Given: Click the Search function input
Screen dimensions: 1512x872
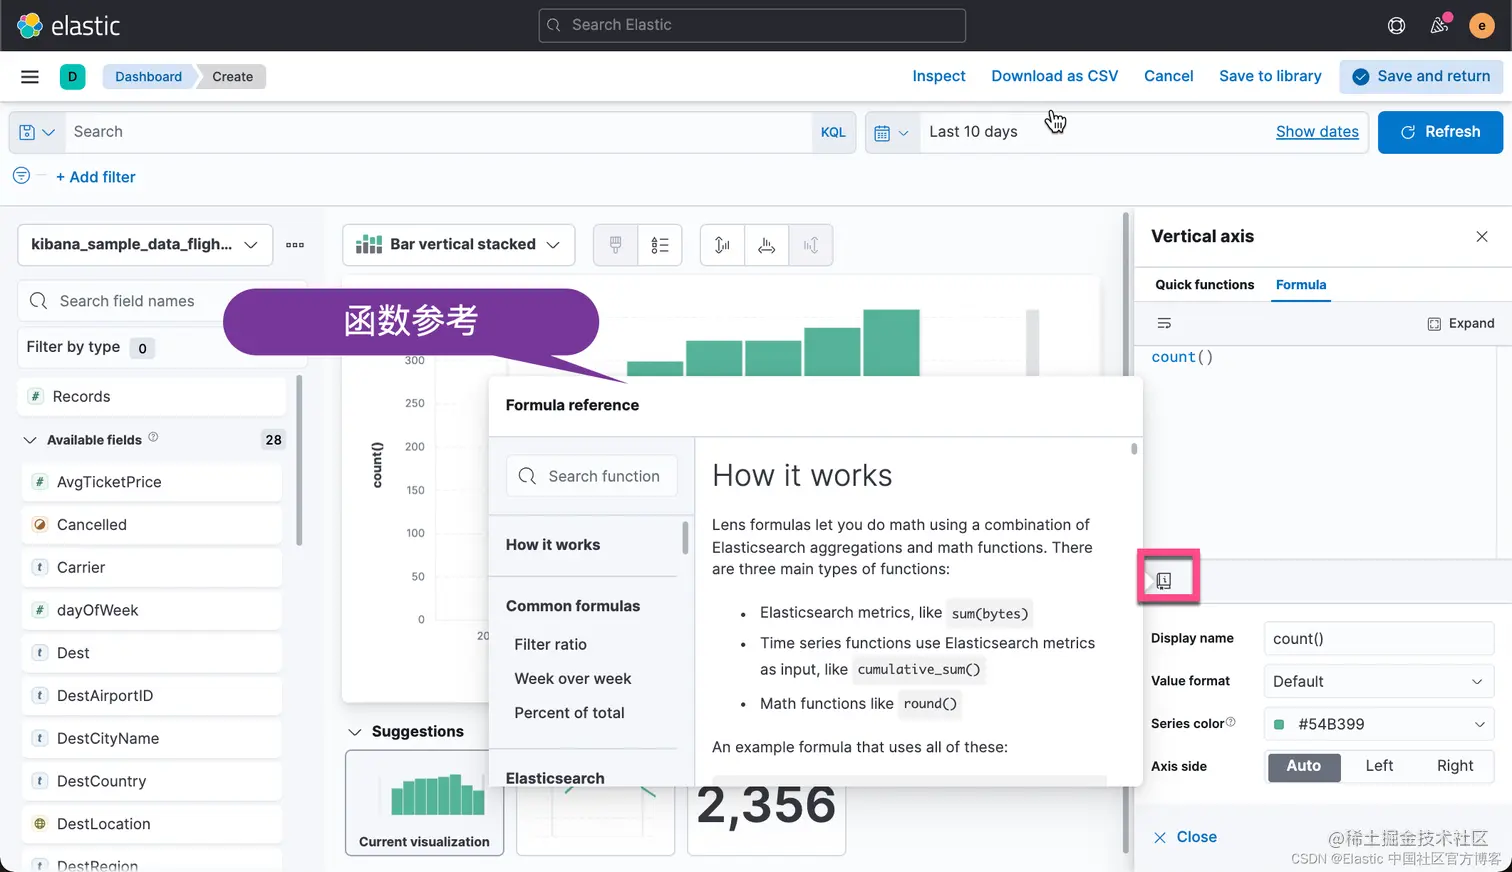Looking at the screenshot, I should pos(592,476).
